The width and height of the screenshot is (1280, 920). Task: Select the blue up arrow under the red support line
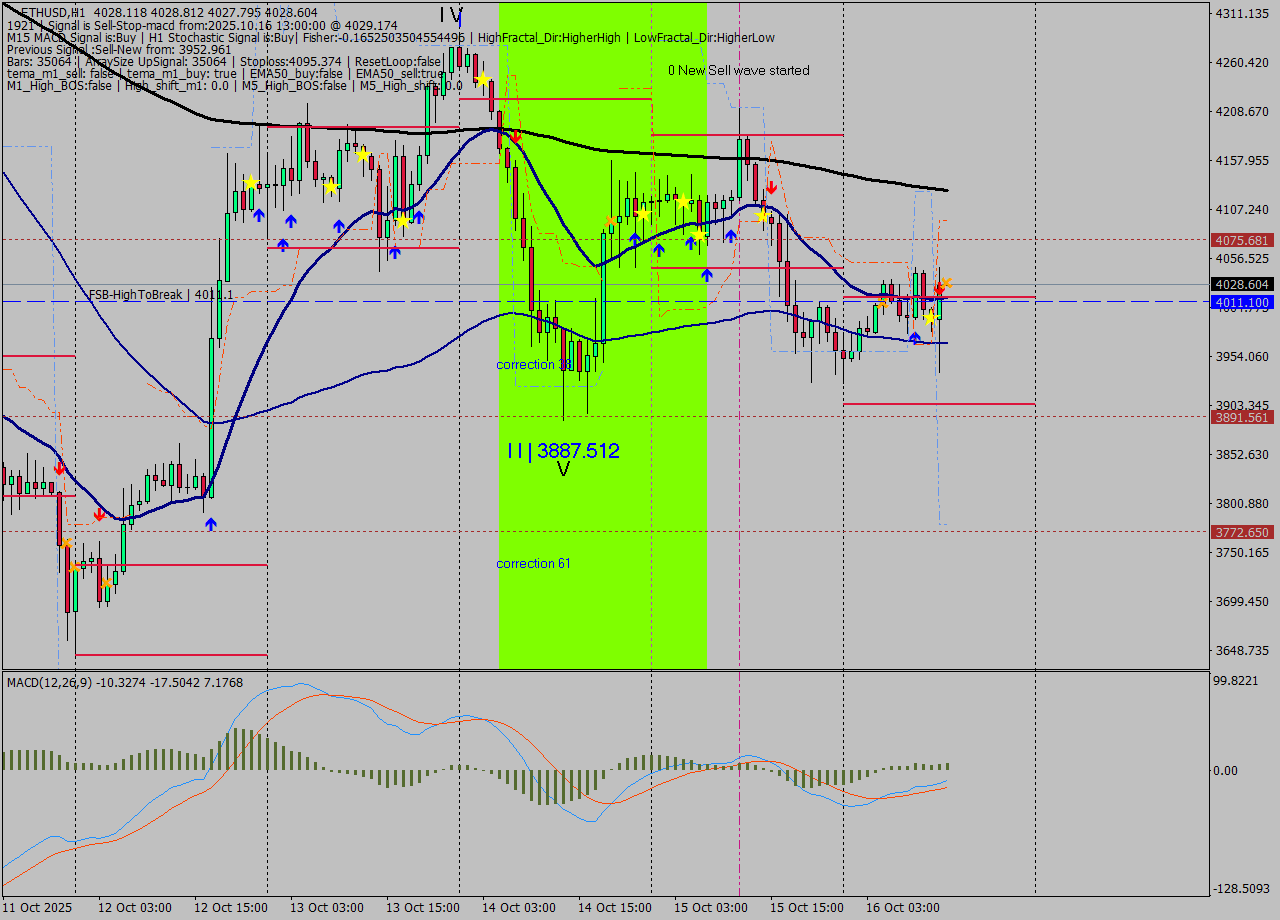point(708,273)
